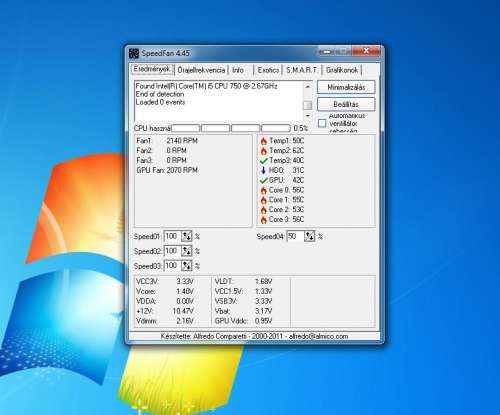Screen dimensions: 500x415
Task: Click the Speed04 value field
Action: [296, 236]
